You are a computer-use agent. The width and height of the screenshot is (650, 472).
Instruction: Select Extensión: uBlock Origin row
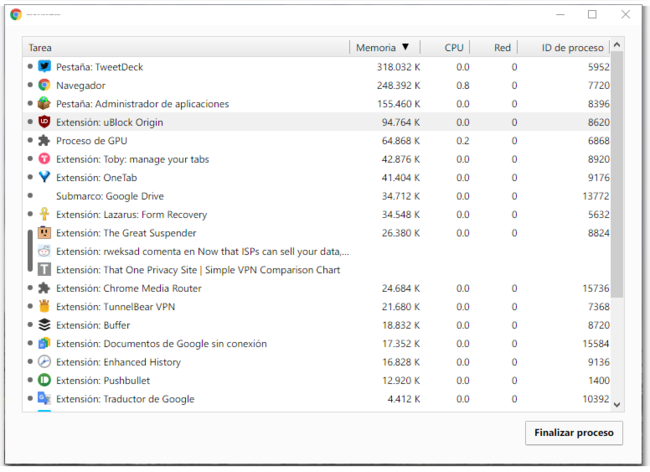[317, 122]
